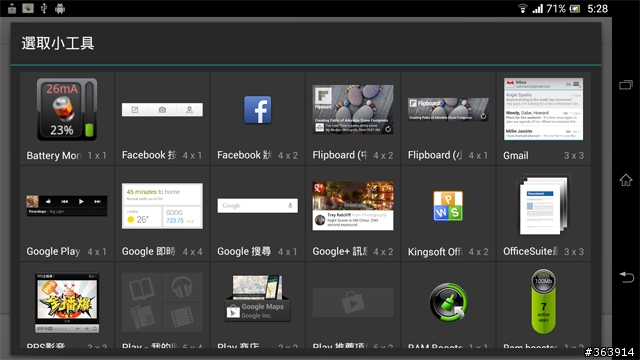The height and width of the screenshot is (360, 640).
Task: Tap the download notification icon in status bar
Action: [12, 8]
